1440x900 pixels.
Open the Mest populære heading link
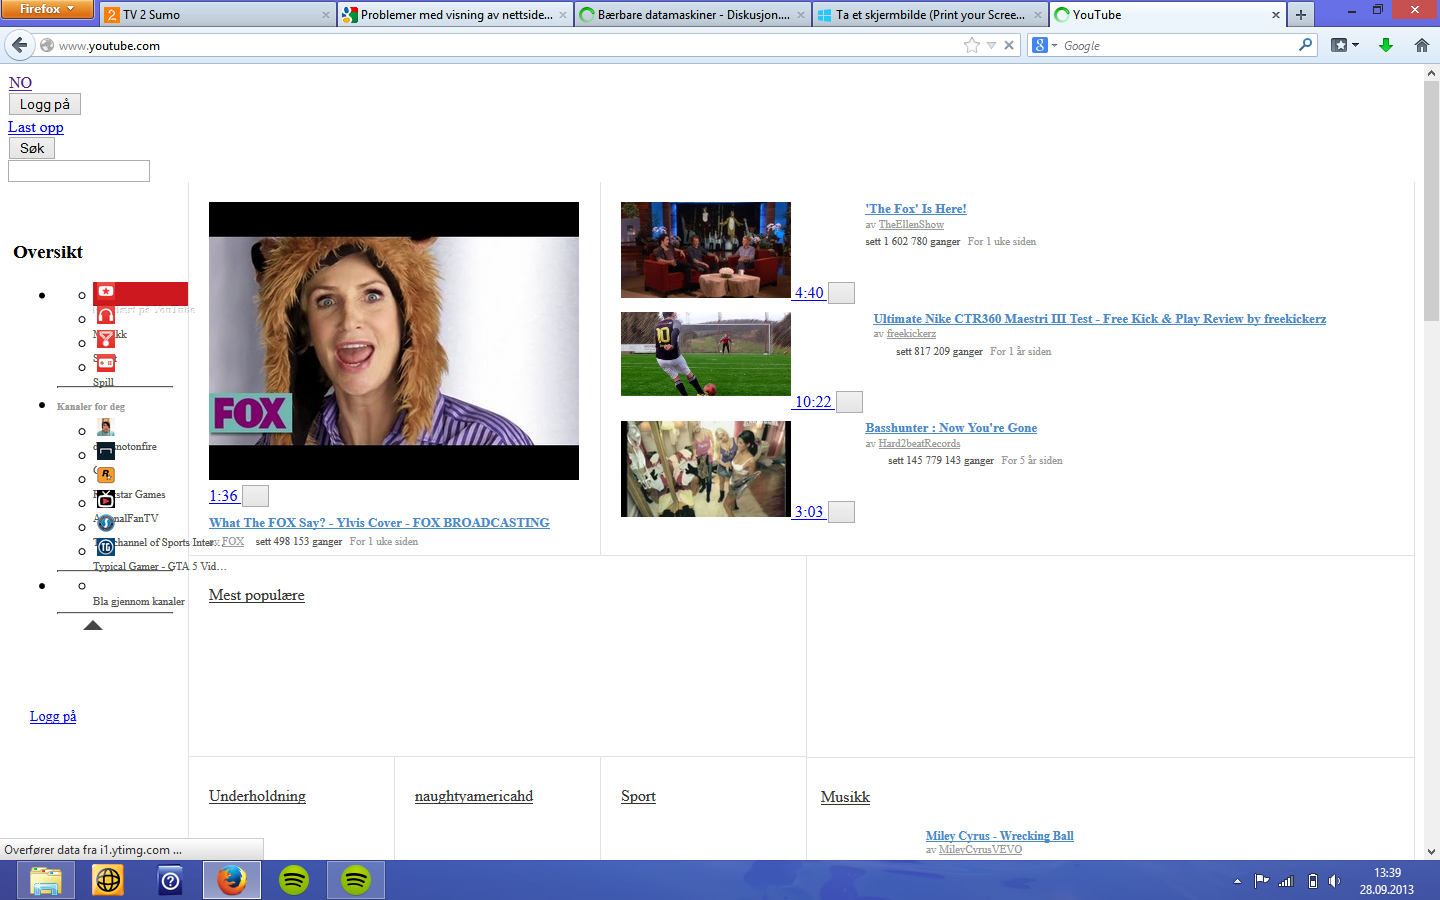(257, 595)
